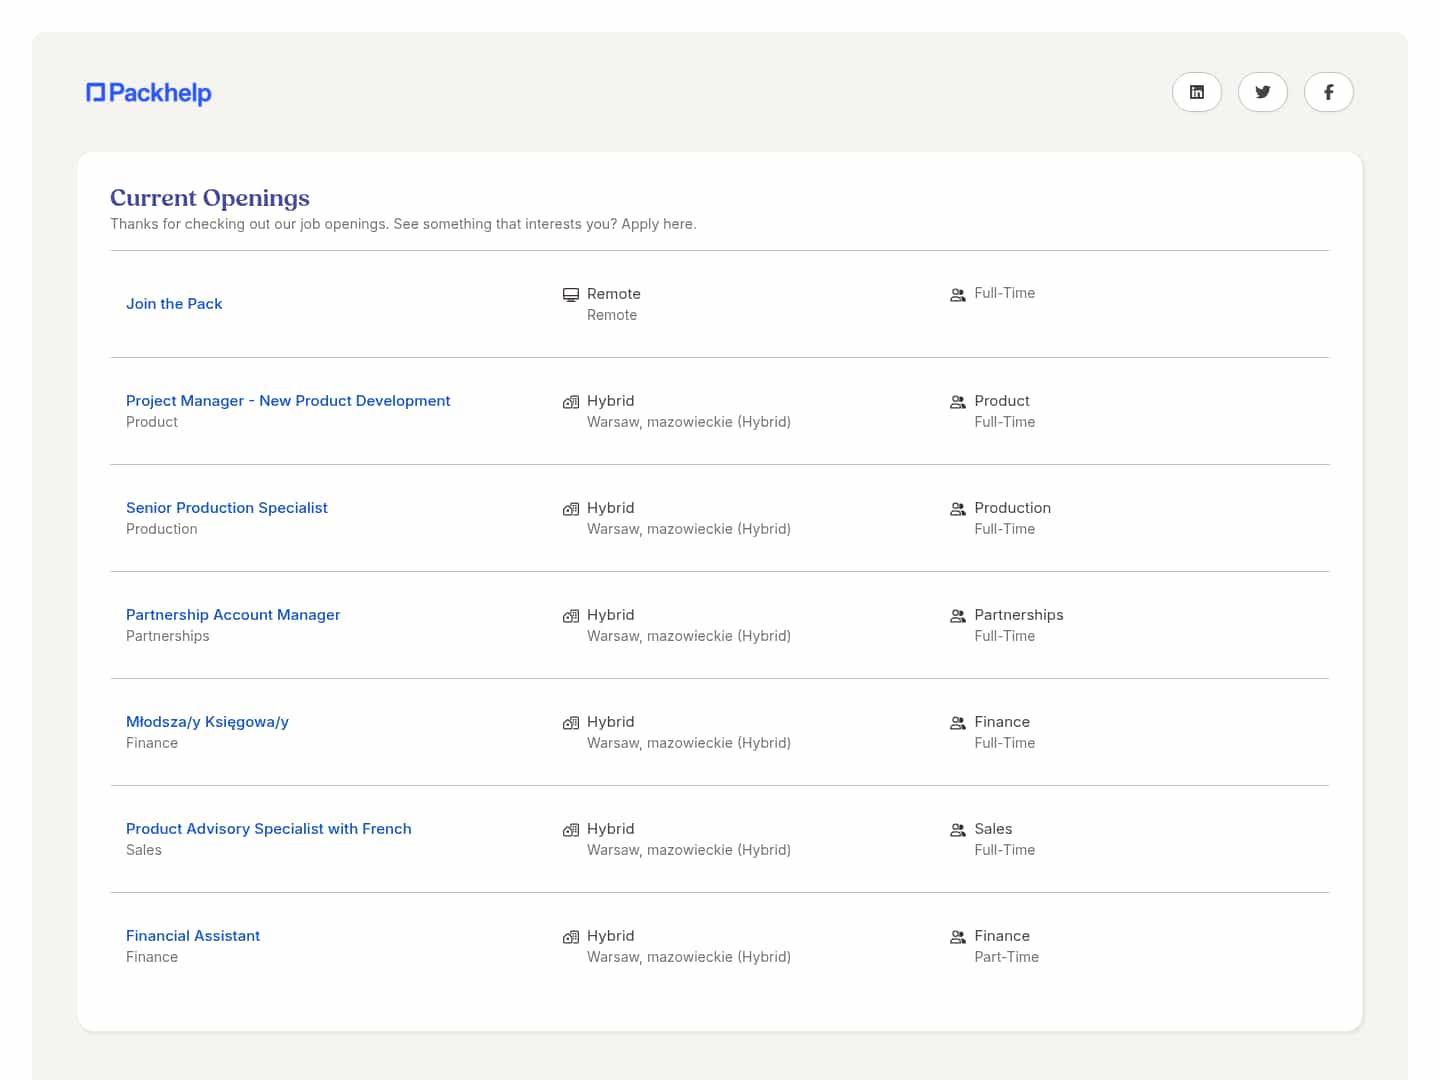Screen dimensions: 1440x1080
Task: Click the Current Openings heading
Action: [x=210, y=198]
